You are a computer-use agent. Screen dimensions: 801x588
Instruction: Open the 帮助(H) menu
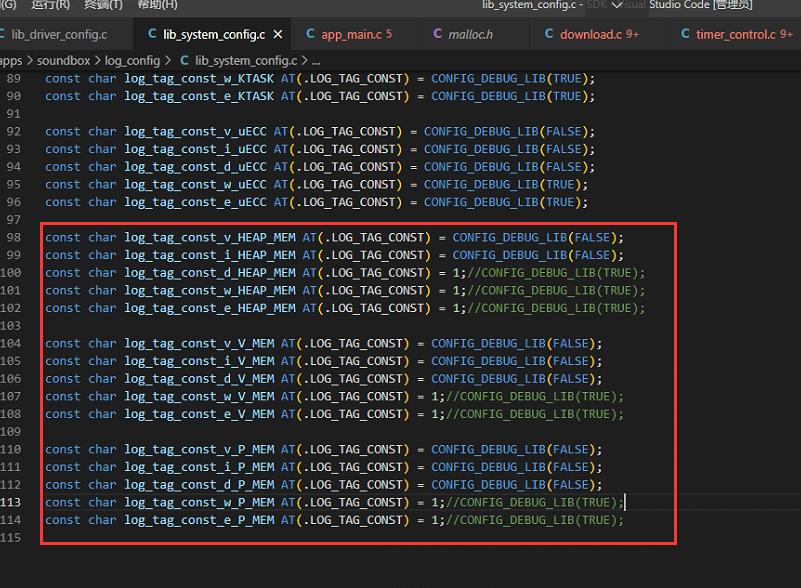tap(157, 5)
